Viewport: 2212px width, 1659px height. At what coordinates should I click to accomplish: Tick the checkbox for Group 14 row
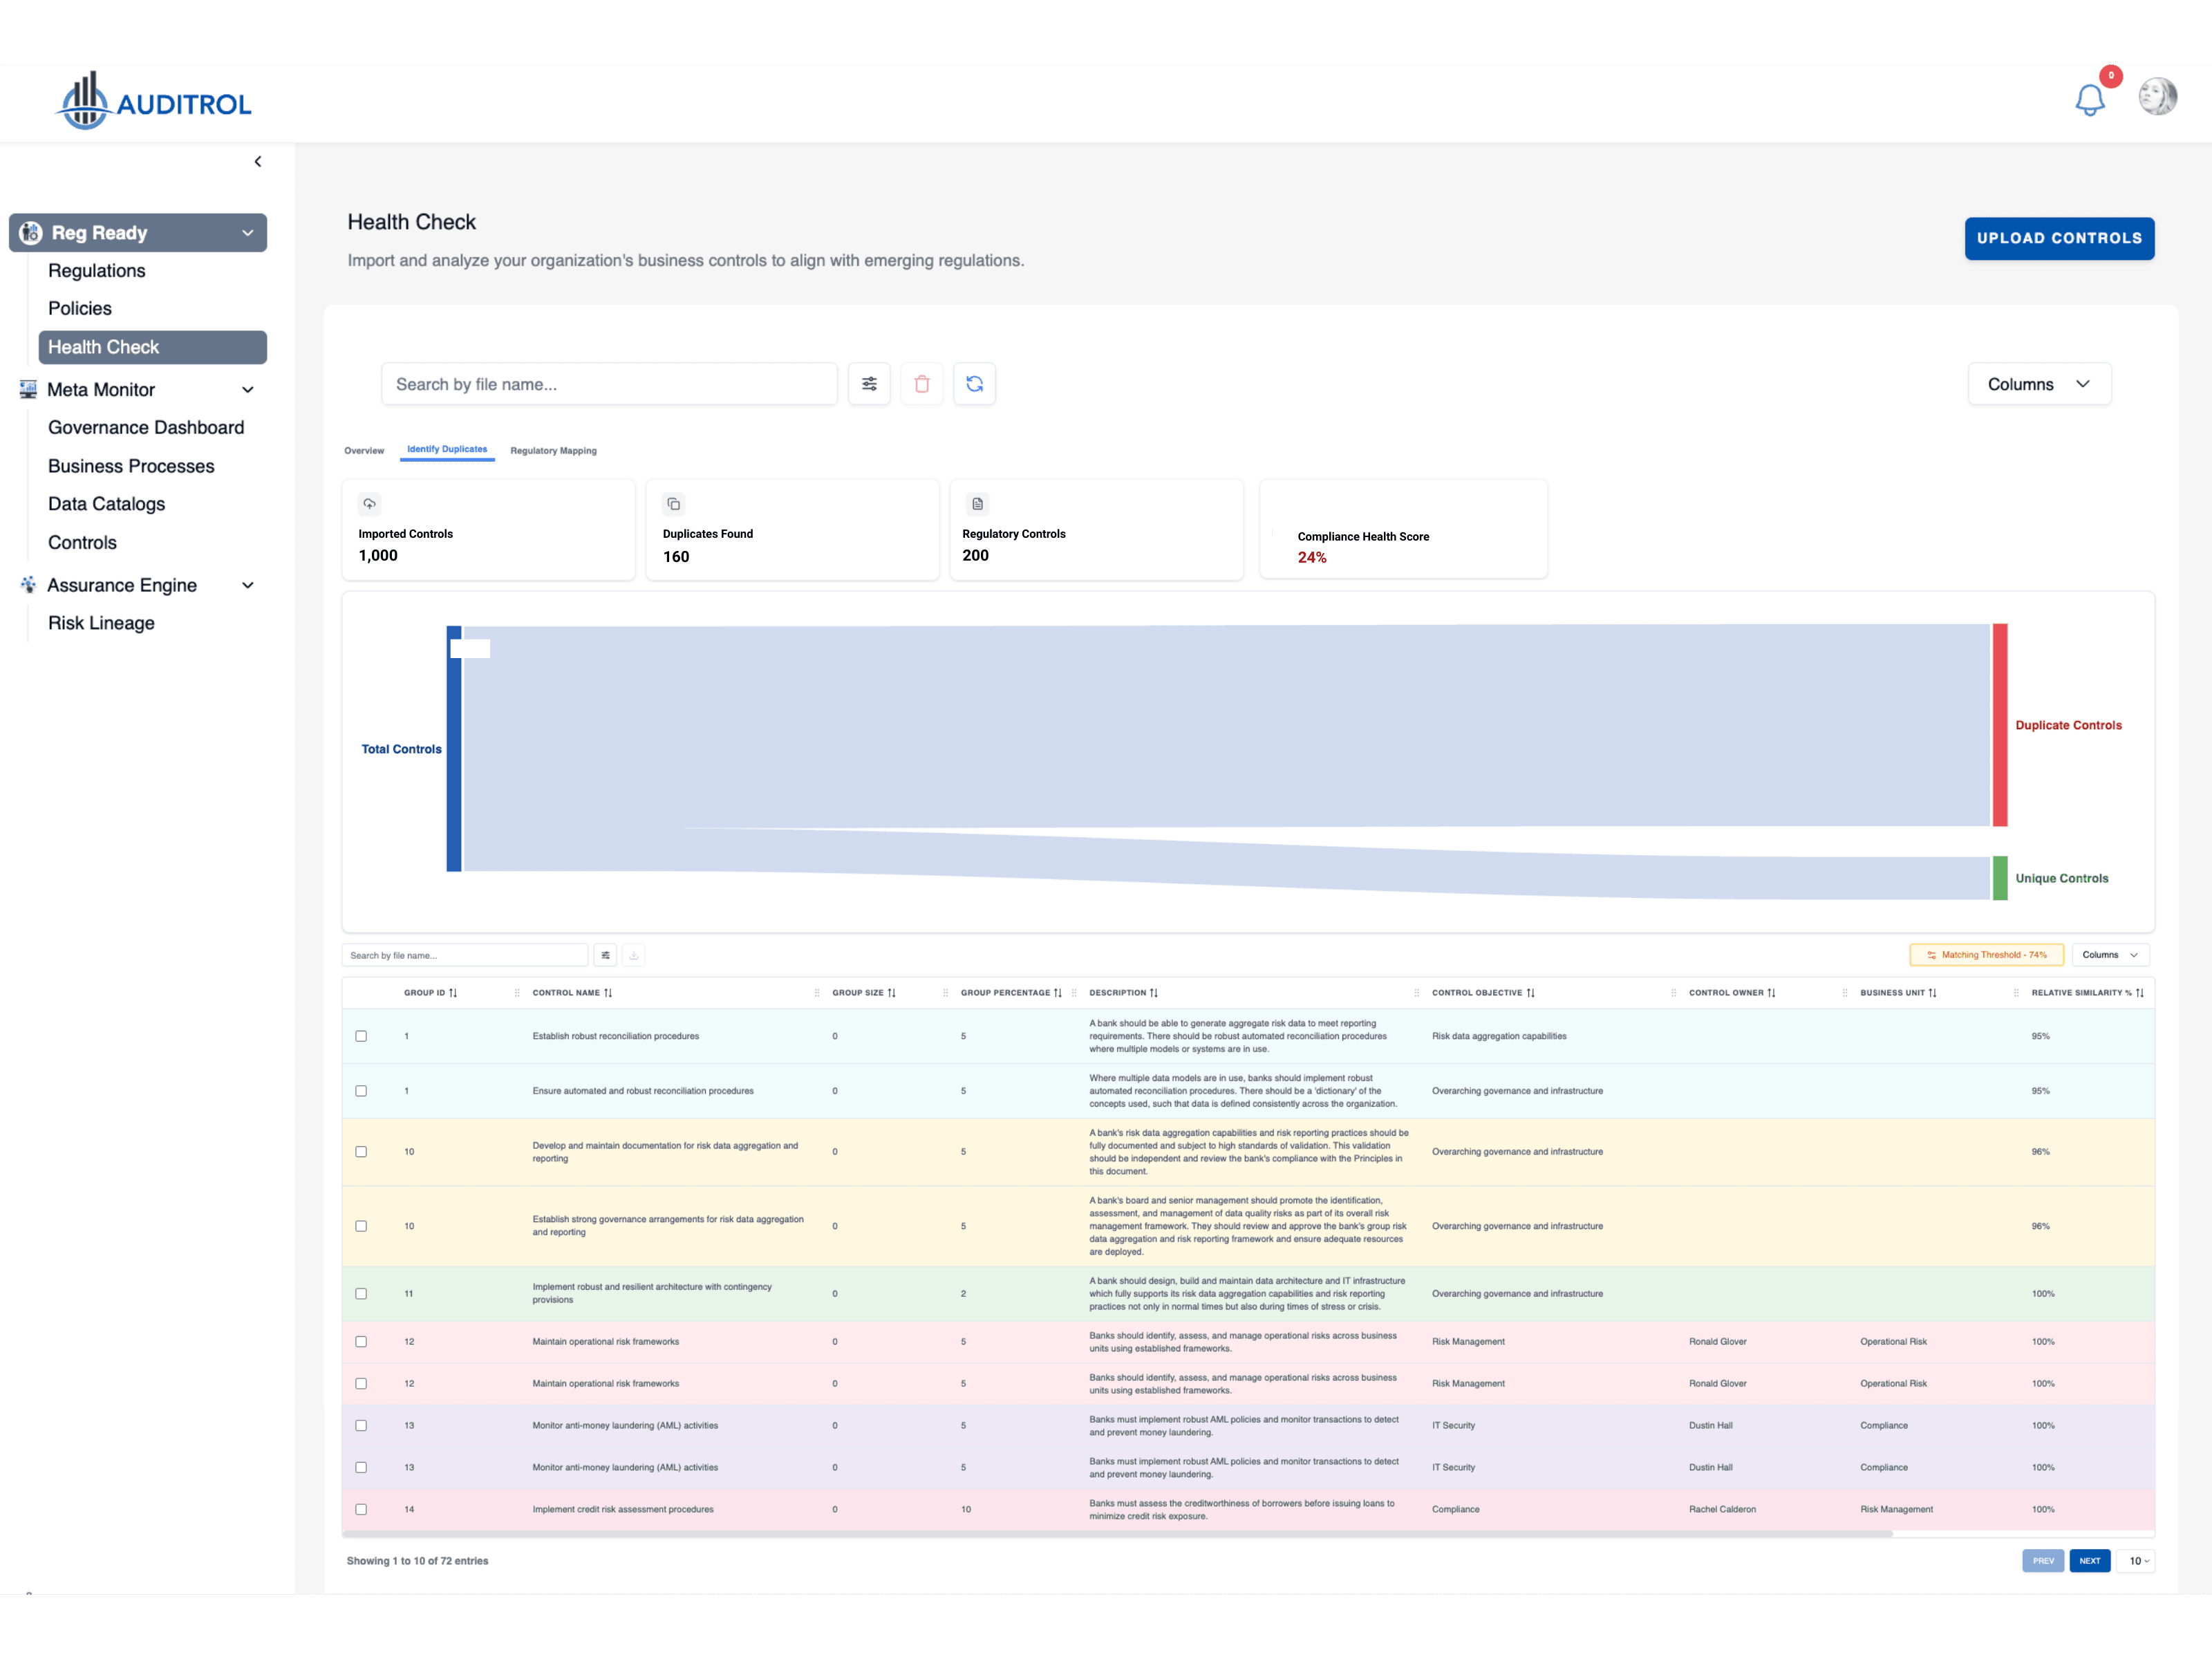(x=361, y=1510)
